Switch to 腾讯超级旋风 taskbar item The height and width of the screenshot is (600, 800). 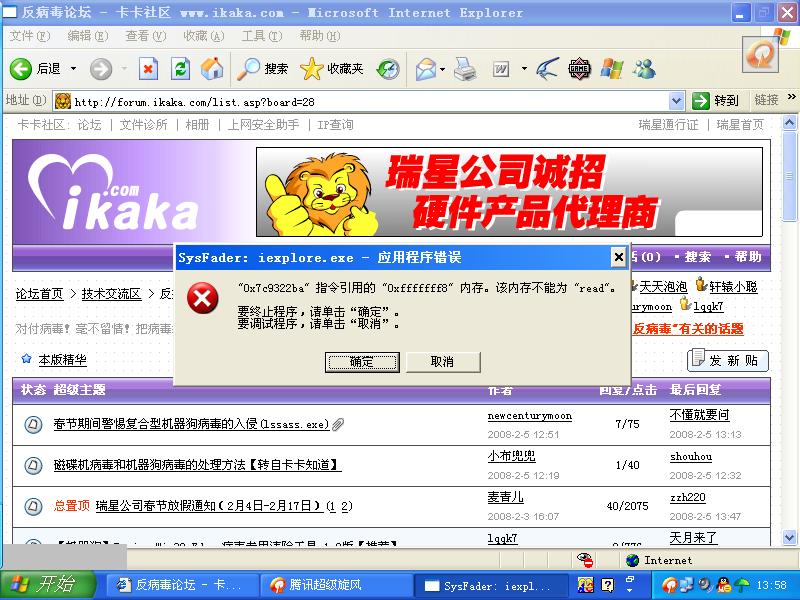coord(337,585)
